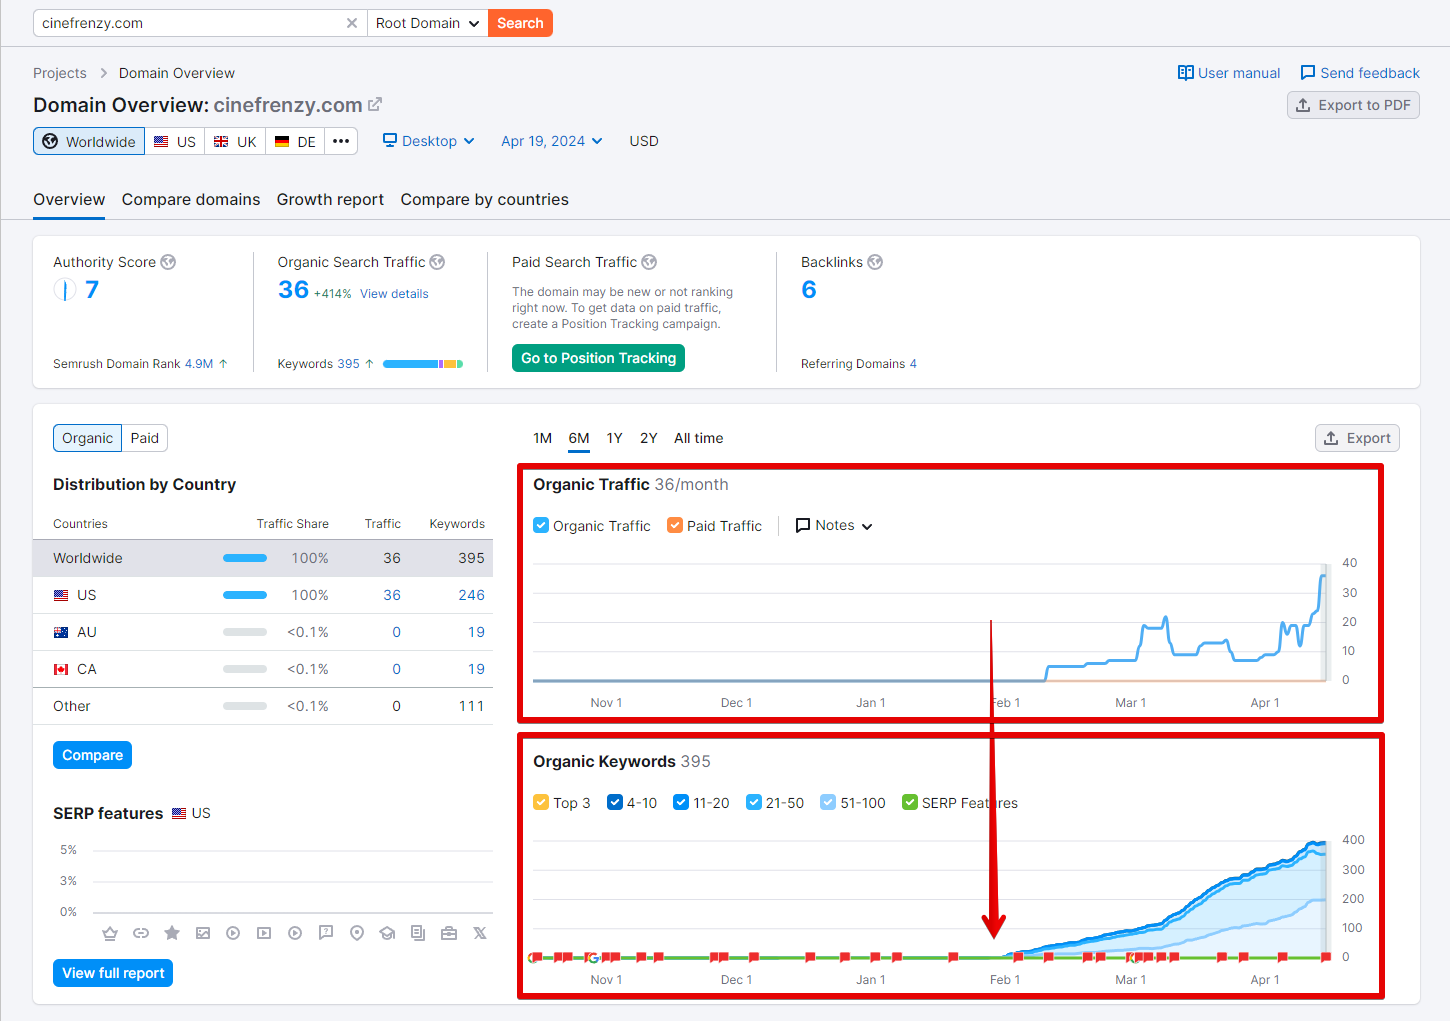Select the crown SERP feature icon
Screen dimensions: 1450x1021
point(110,933)
